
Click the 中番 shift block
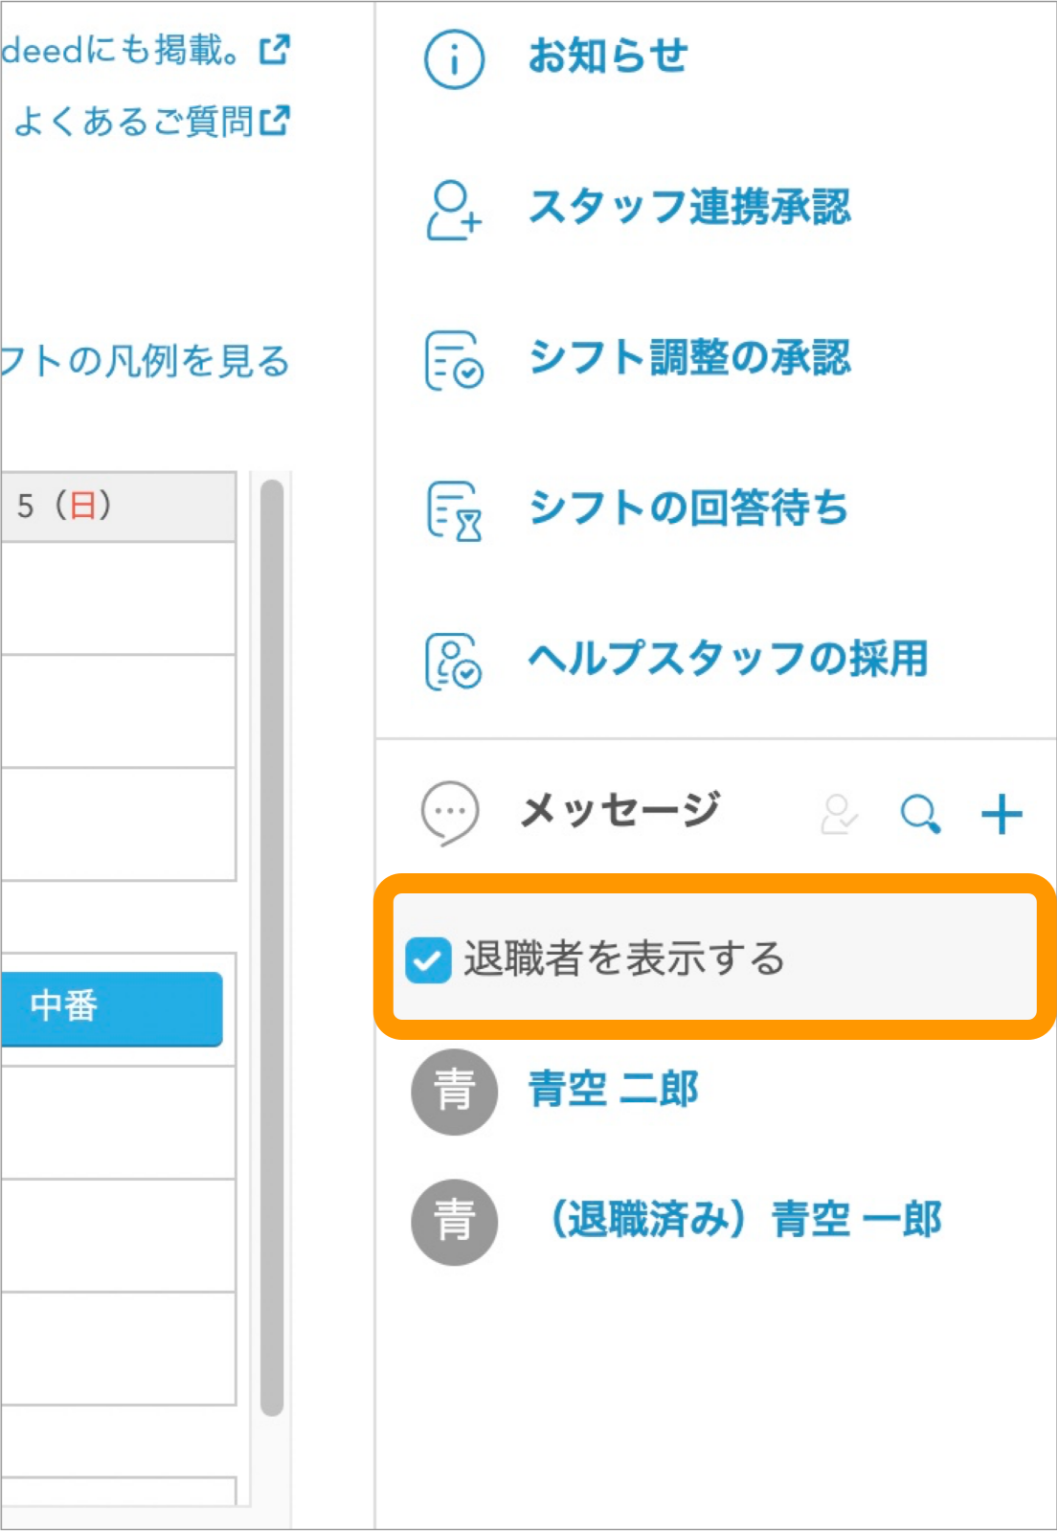click(x=110, y=1008)
